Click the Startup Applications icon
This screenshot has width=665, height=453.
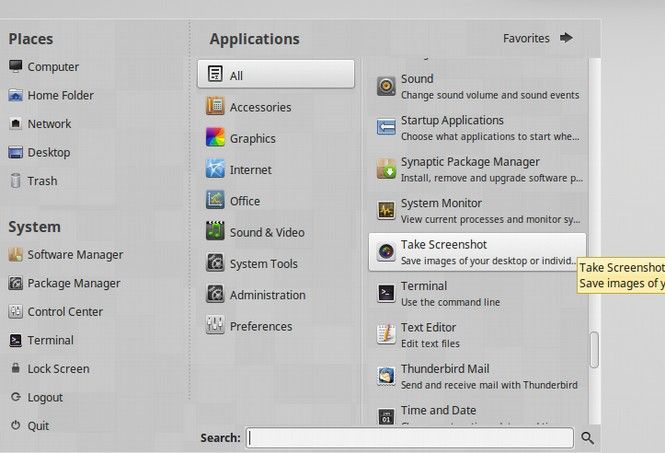coord(386,127)
